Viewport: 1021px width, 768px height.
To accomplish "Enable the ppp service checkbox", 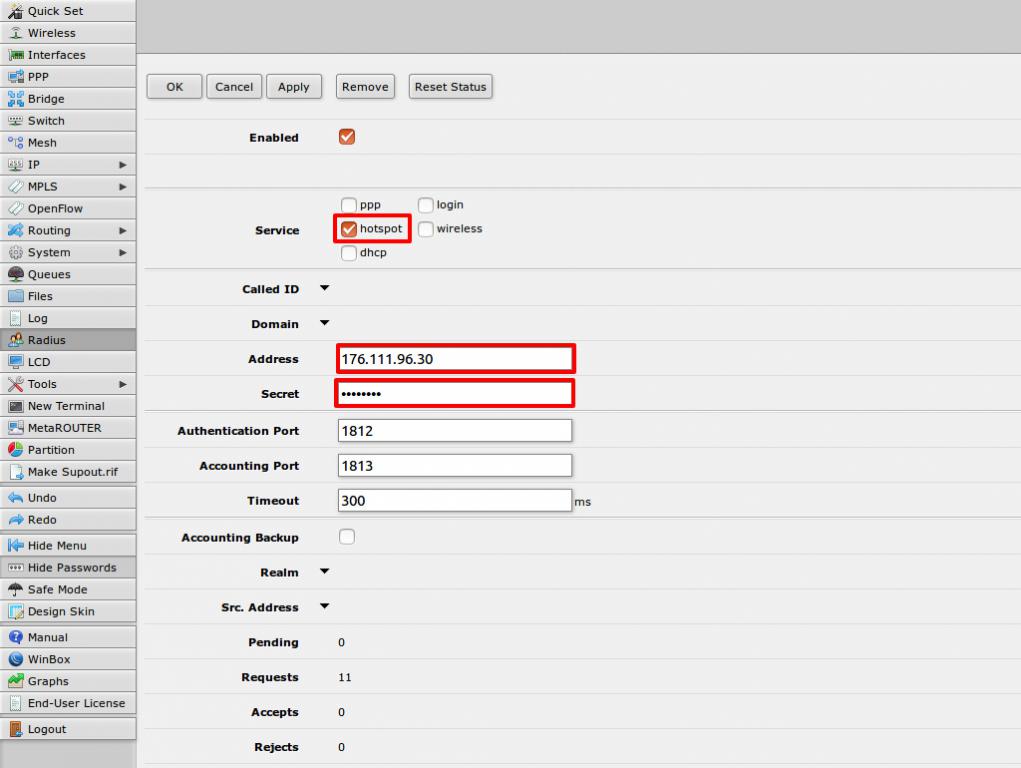I will point(348,204).
